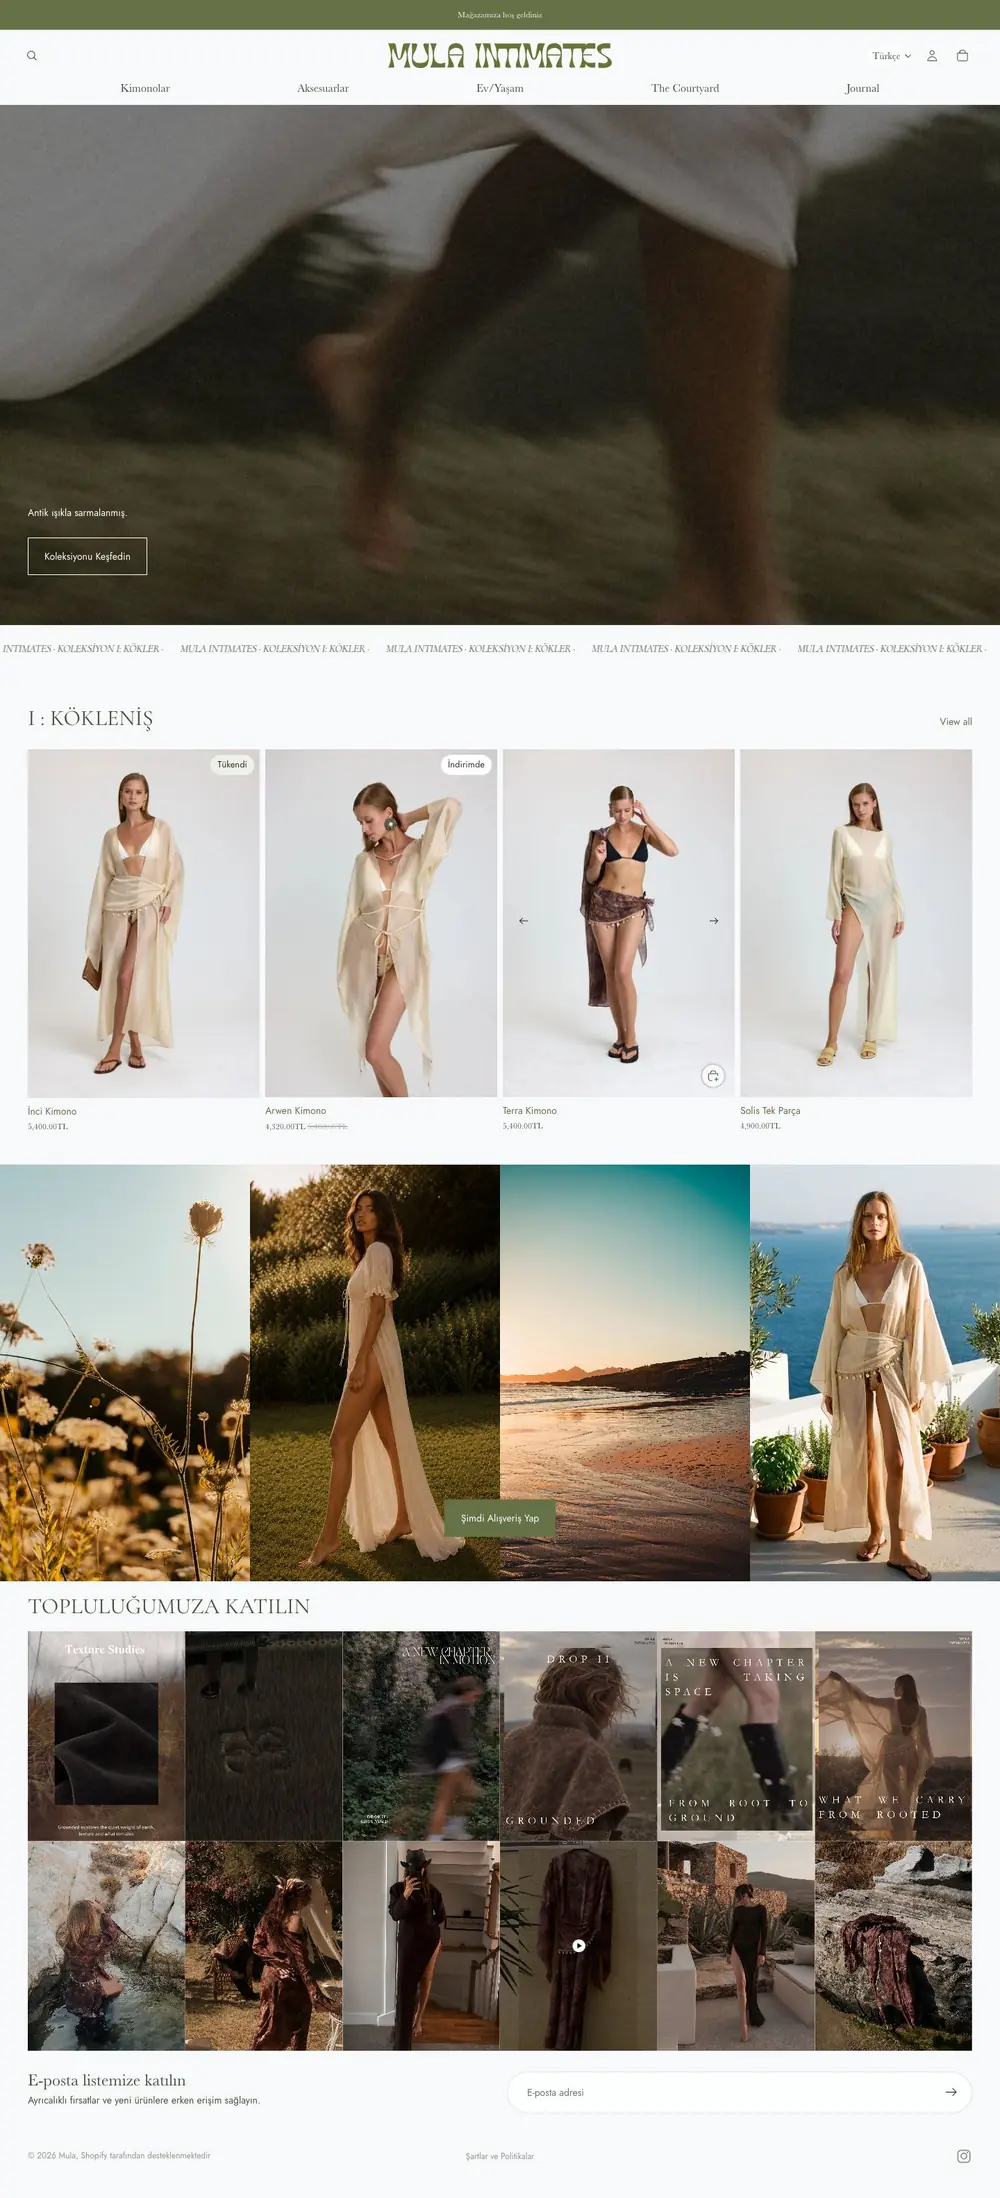Open the shopping bag cart icon
This screenshot has width=1000, height=2198.
(x=962, y=56)
